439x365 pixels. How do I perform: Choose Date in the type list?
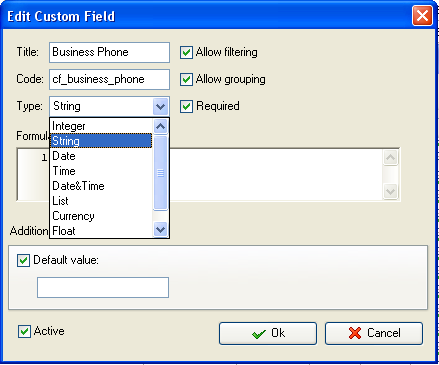point(101,156)
